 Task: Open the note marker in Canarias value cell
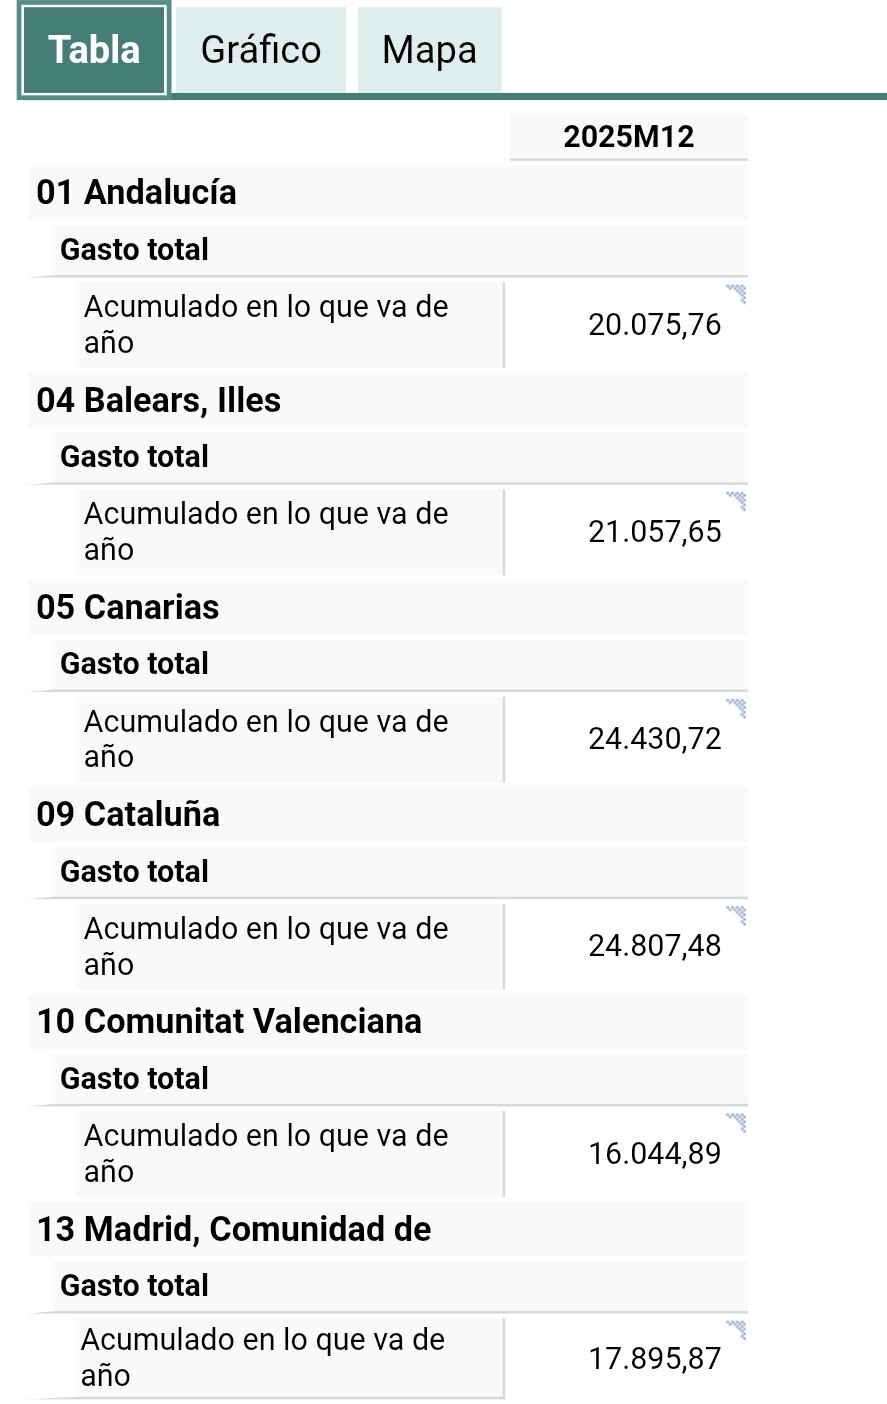pos(737,708)
